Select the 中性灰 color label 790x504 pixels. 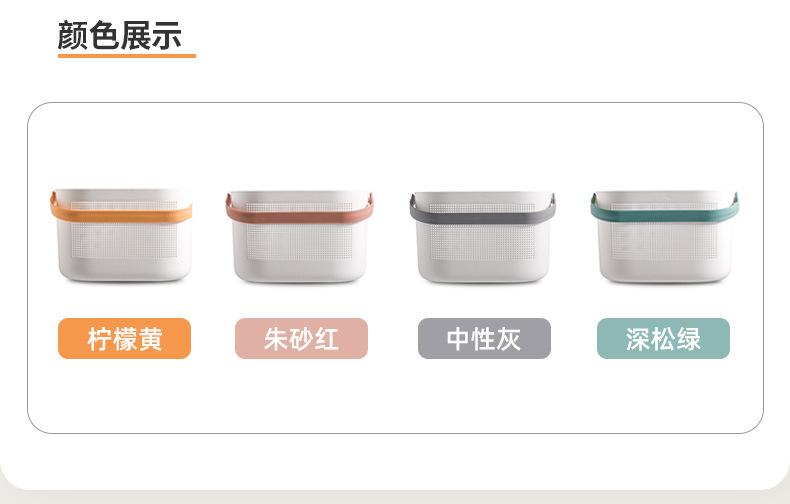(x=484, y=338)
